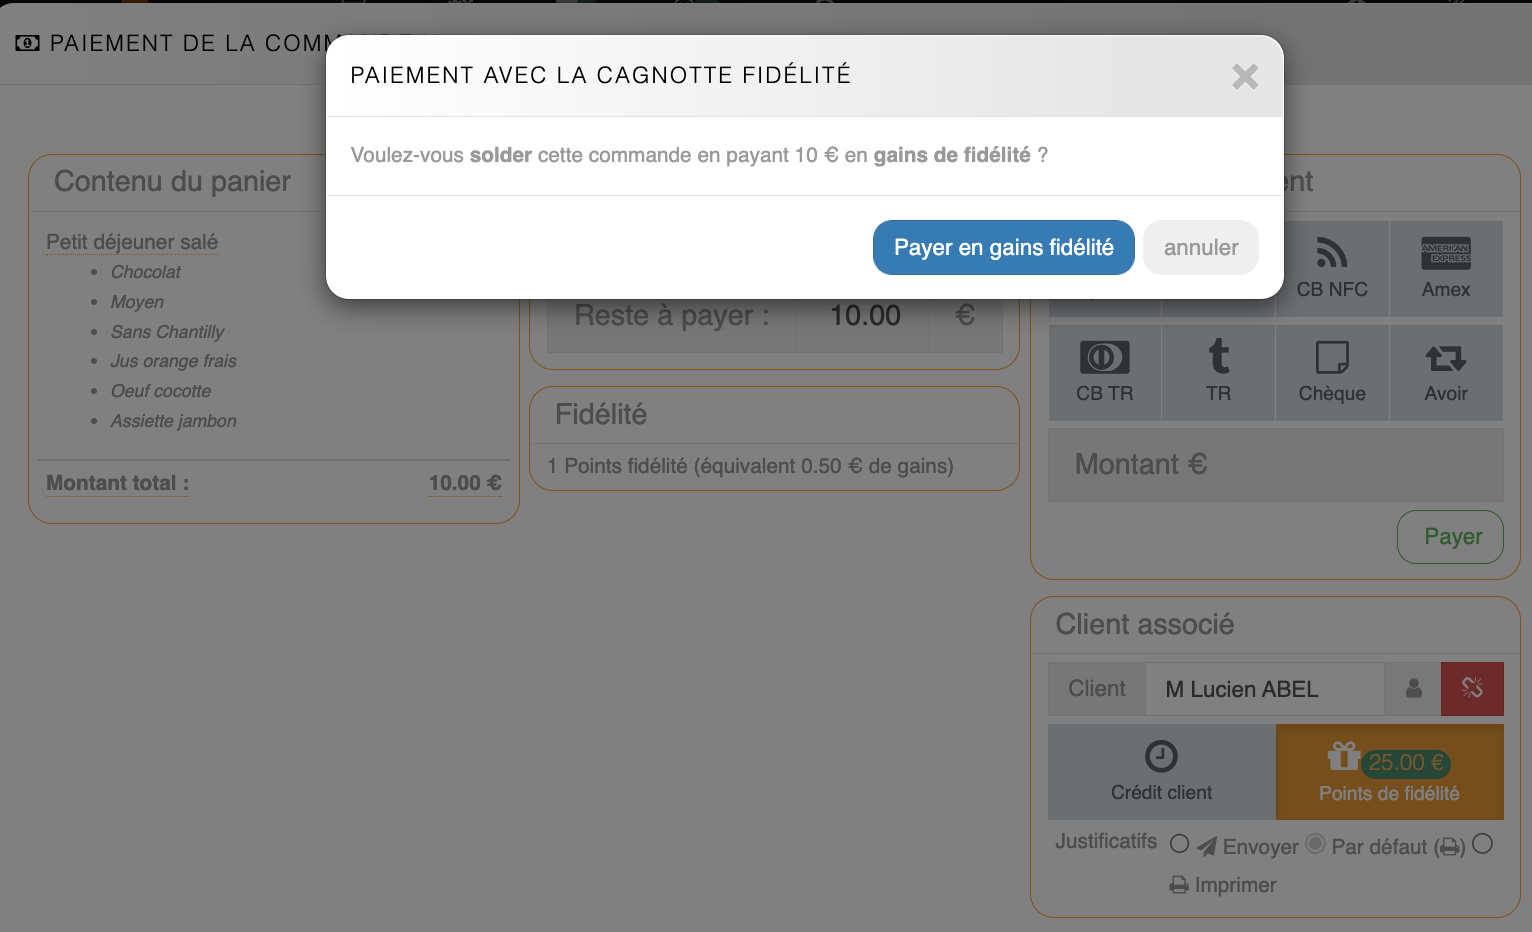Screen dimensions: 1532x932
Task: Select CB TR payment option
Action: [x=1105, y=373]
